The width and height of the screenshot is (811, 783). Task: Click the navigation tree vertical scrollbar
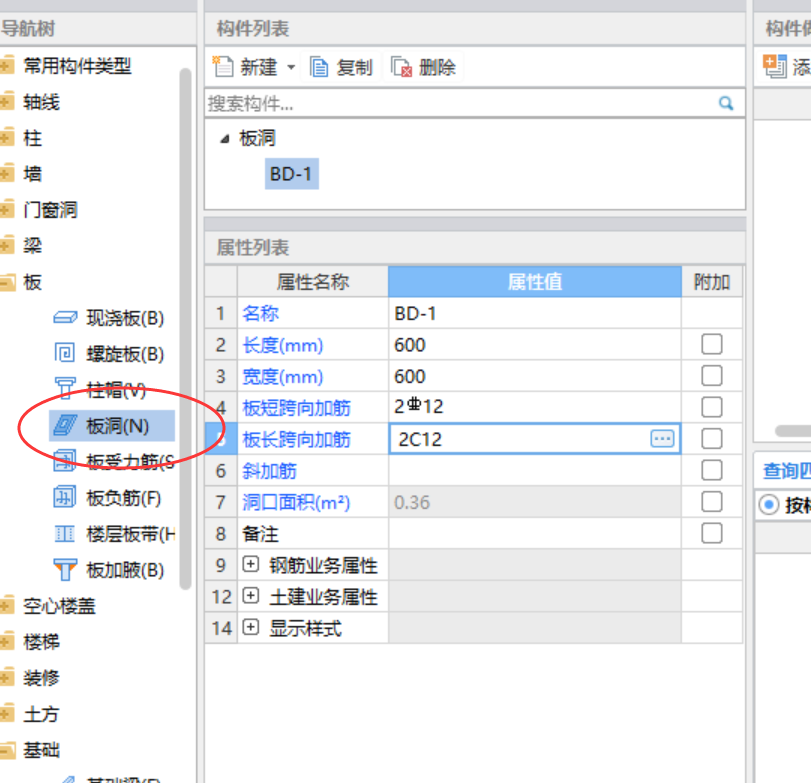pos(185,328)
